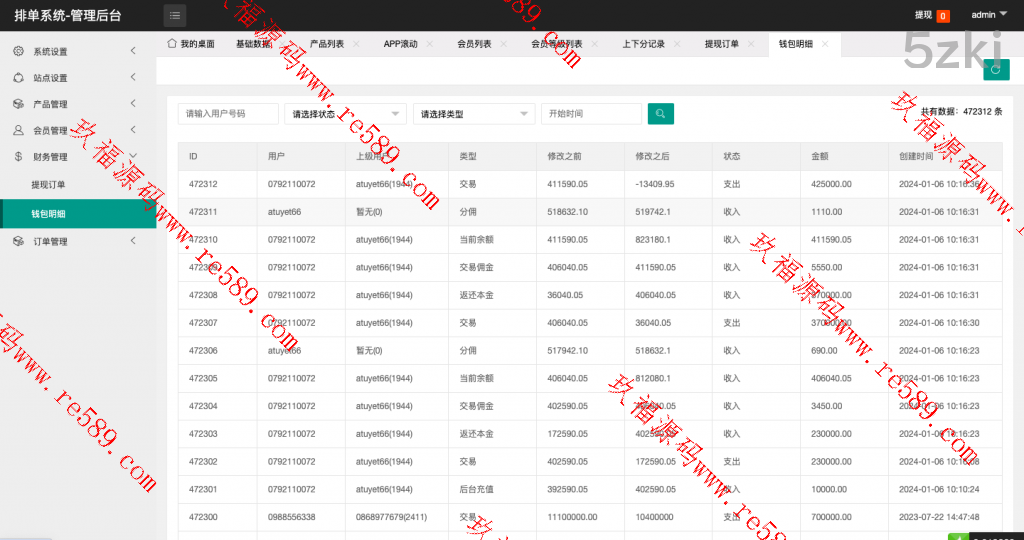Click the 系统设置 gear icon

tap(18, 51)
